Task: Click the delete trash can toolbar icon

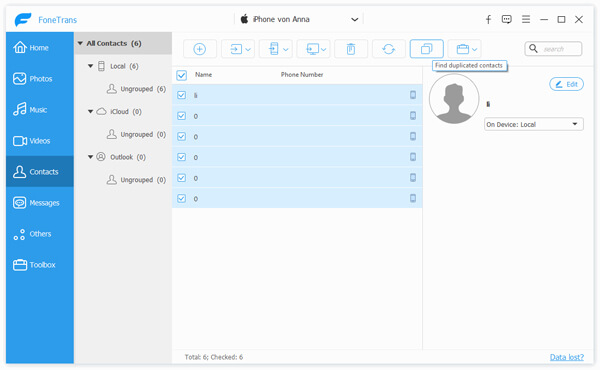Action: [x=351, y=49]
